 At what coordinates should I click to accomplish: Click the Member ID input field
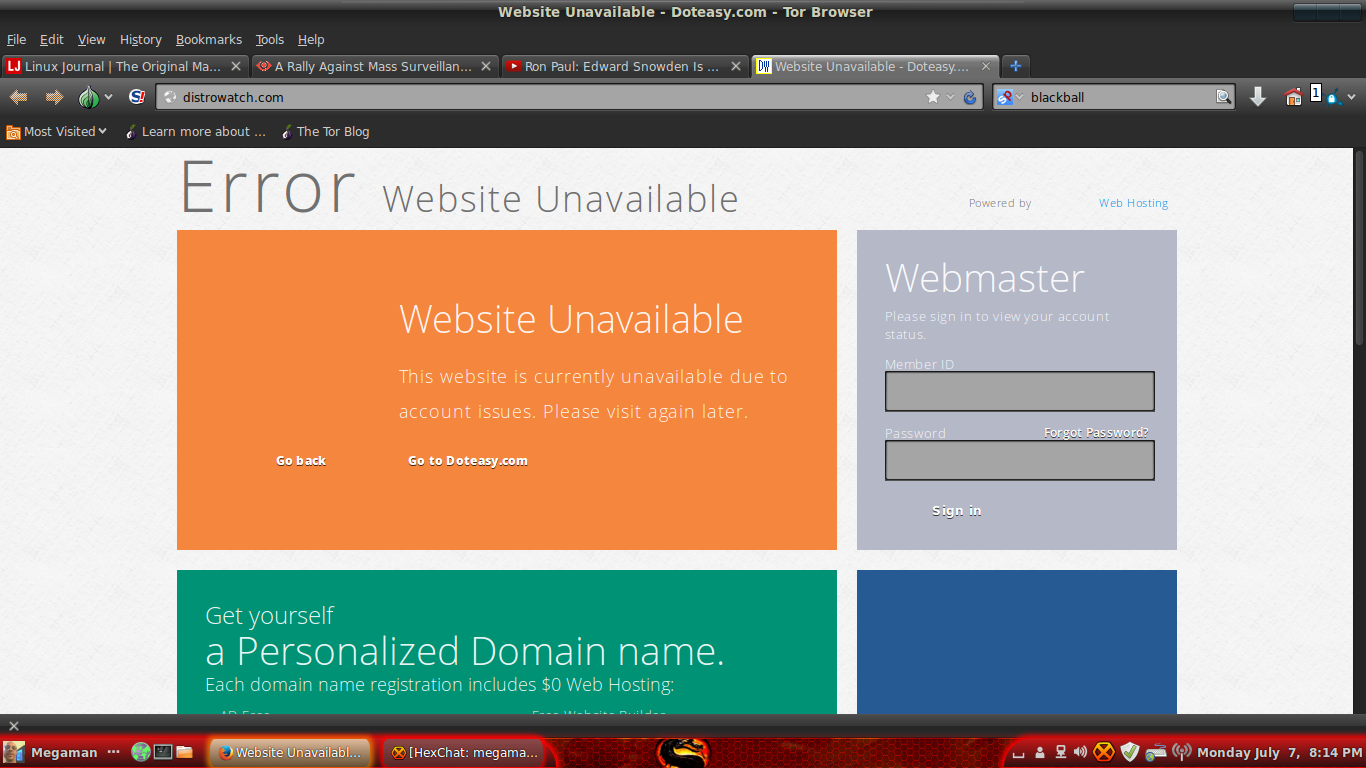point(1020,391)
